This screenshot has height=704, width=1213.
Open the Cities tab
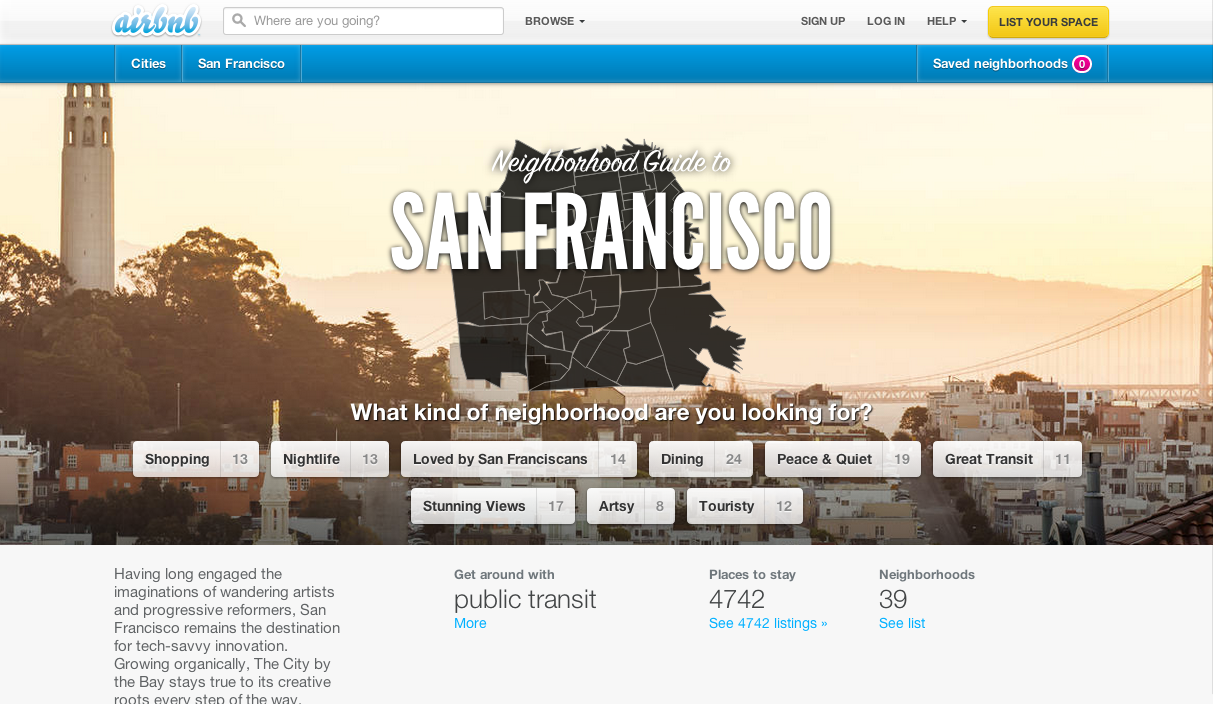click(148, 63)
